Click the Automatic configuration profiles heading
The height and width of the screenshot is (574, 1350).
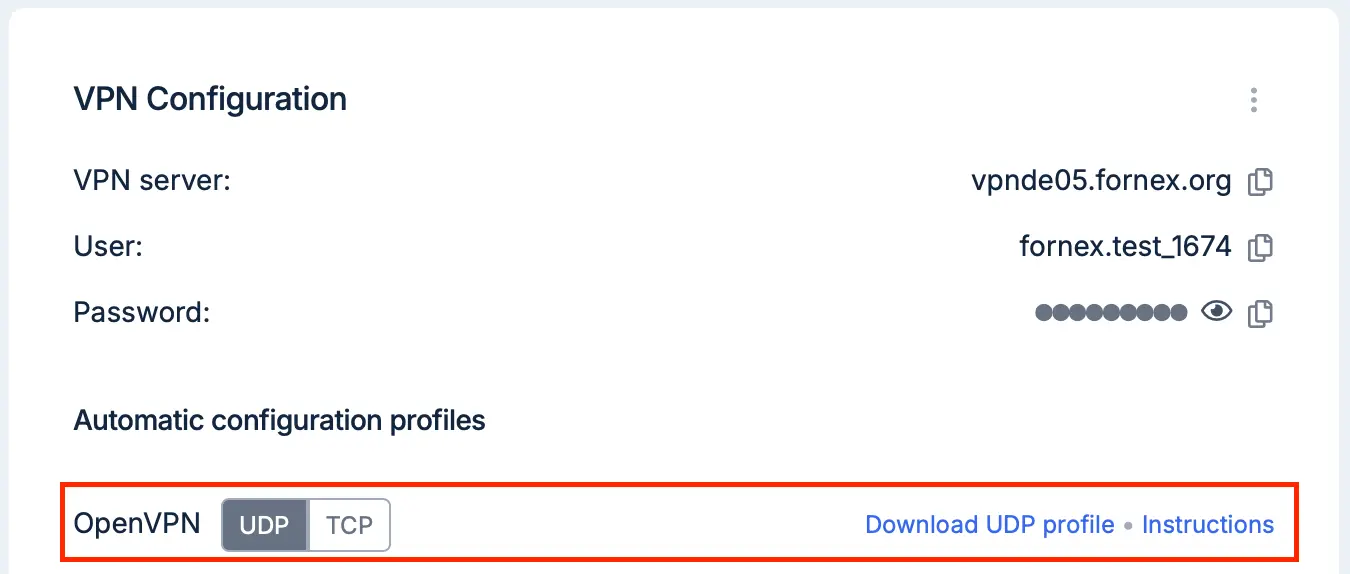point(280,420)
